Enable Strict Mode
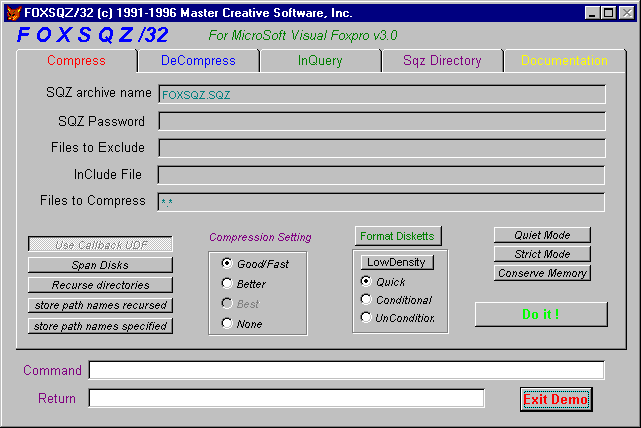This screenshot has width=641, height=428. [542, 254]
